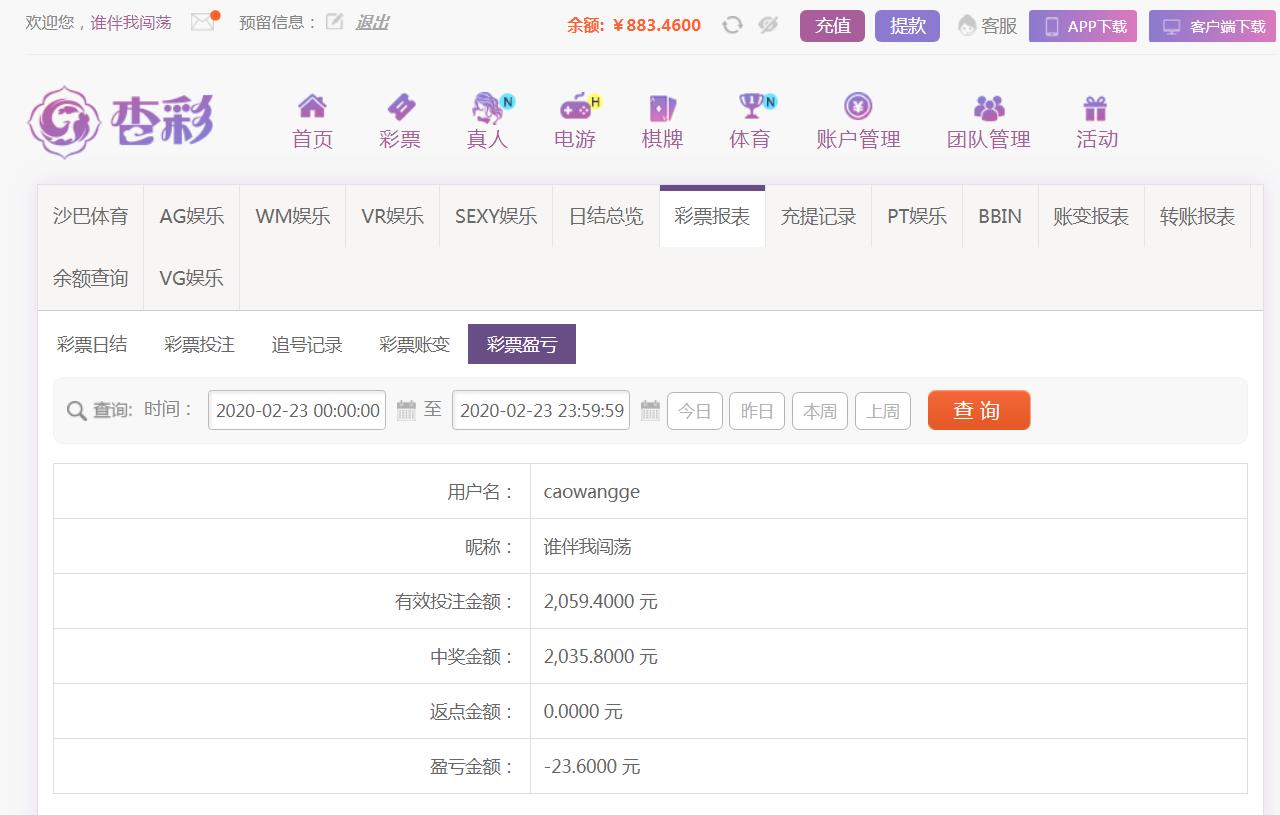This screenshot has width=1280, height=815.
Task: Open the 电游 gamepad icon
Action: (x=575, y=106)
